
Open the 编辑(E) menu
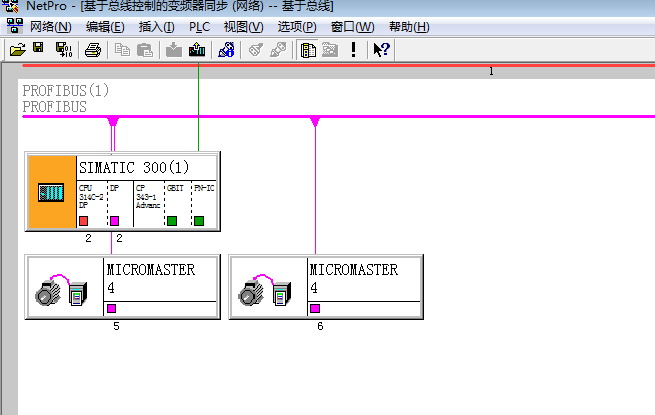[x=105, y=27]
